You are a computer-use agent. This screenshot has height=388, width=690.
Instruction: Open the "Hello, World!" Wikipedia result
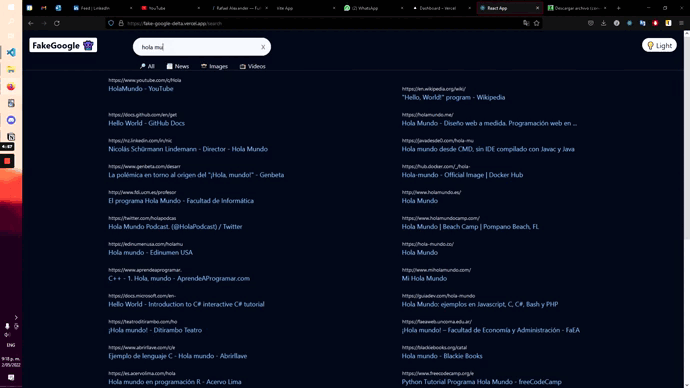453,97
